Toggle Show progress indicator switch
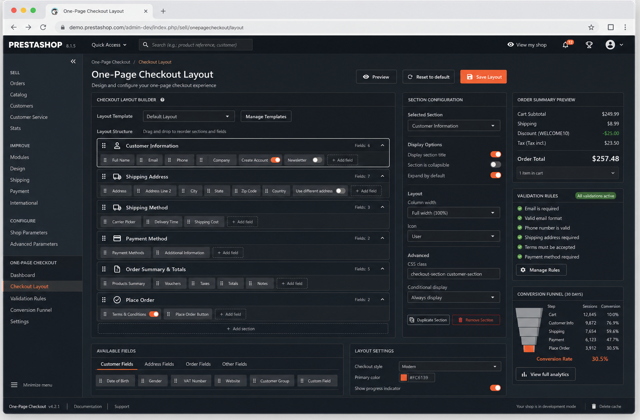640x420 pixels. [x=495, y=388]
